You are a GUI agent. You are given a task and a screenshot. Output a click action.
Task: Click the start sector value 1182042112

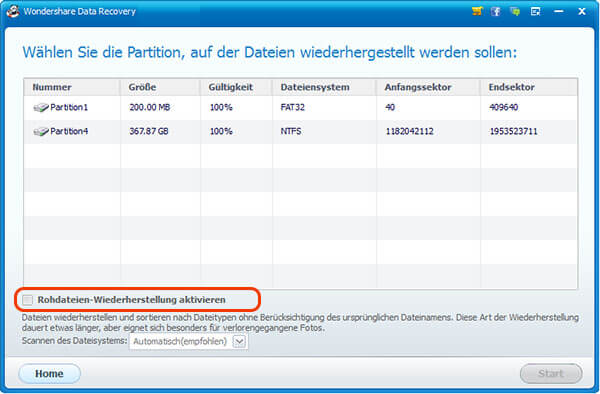[x=410, y=132]
